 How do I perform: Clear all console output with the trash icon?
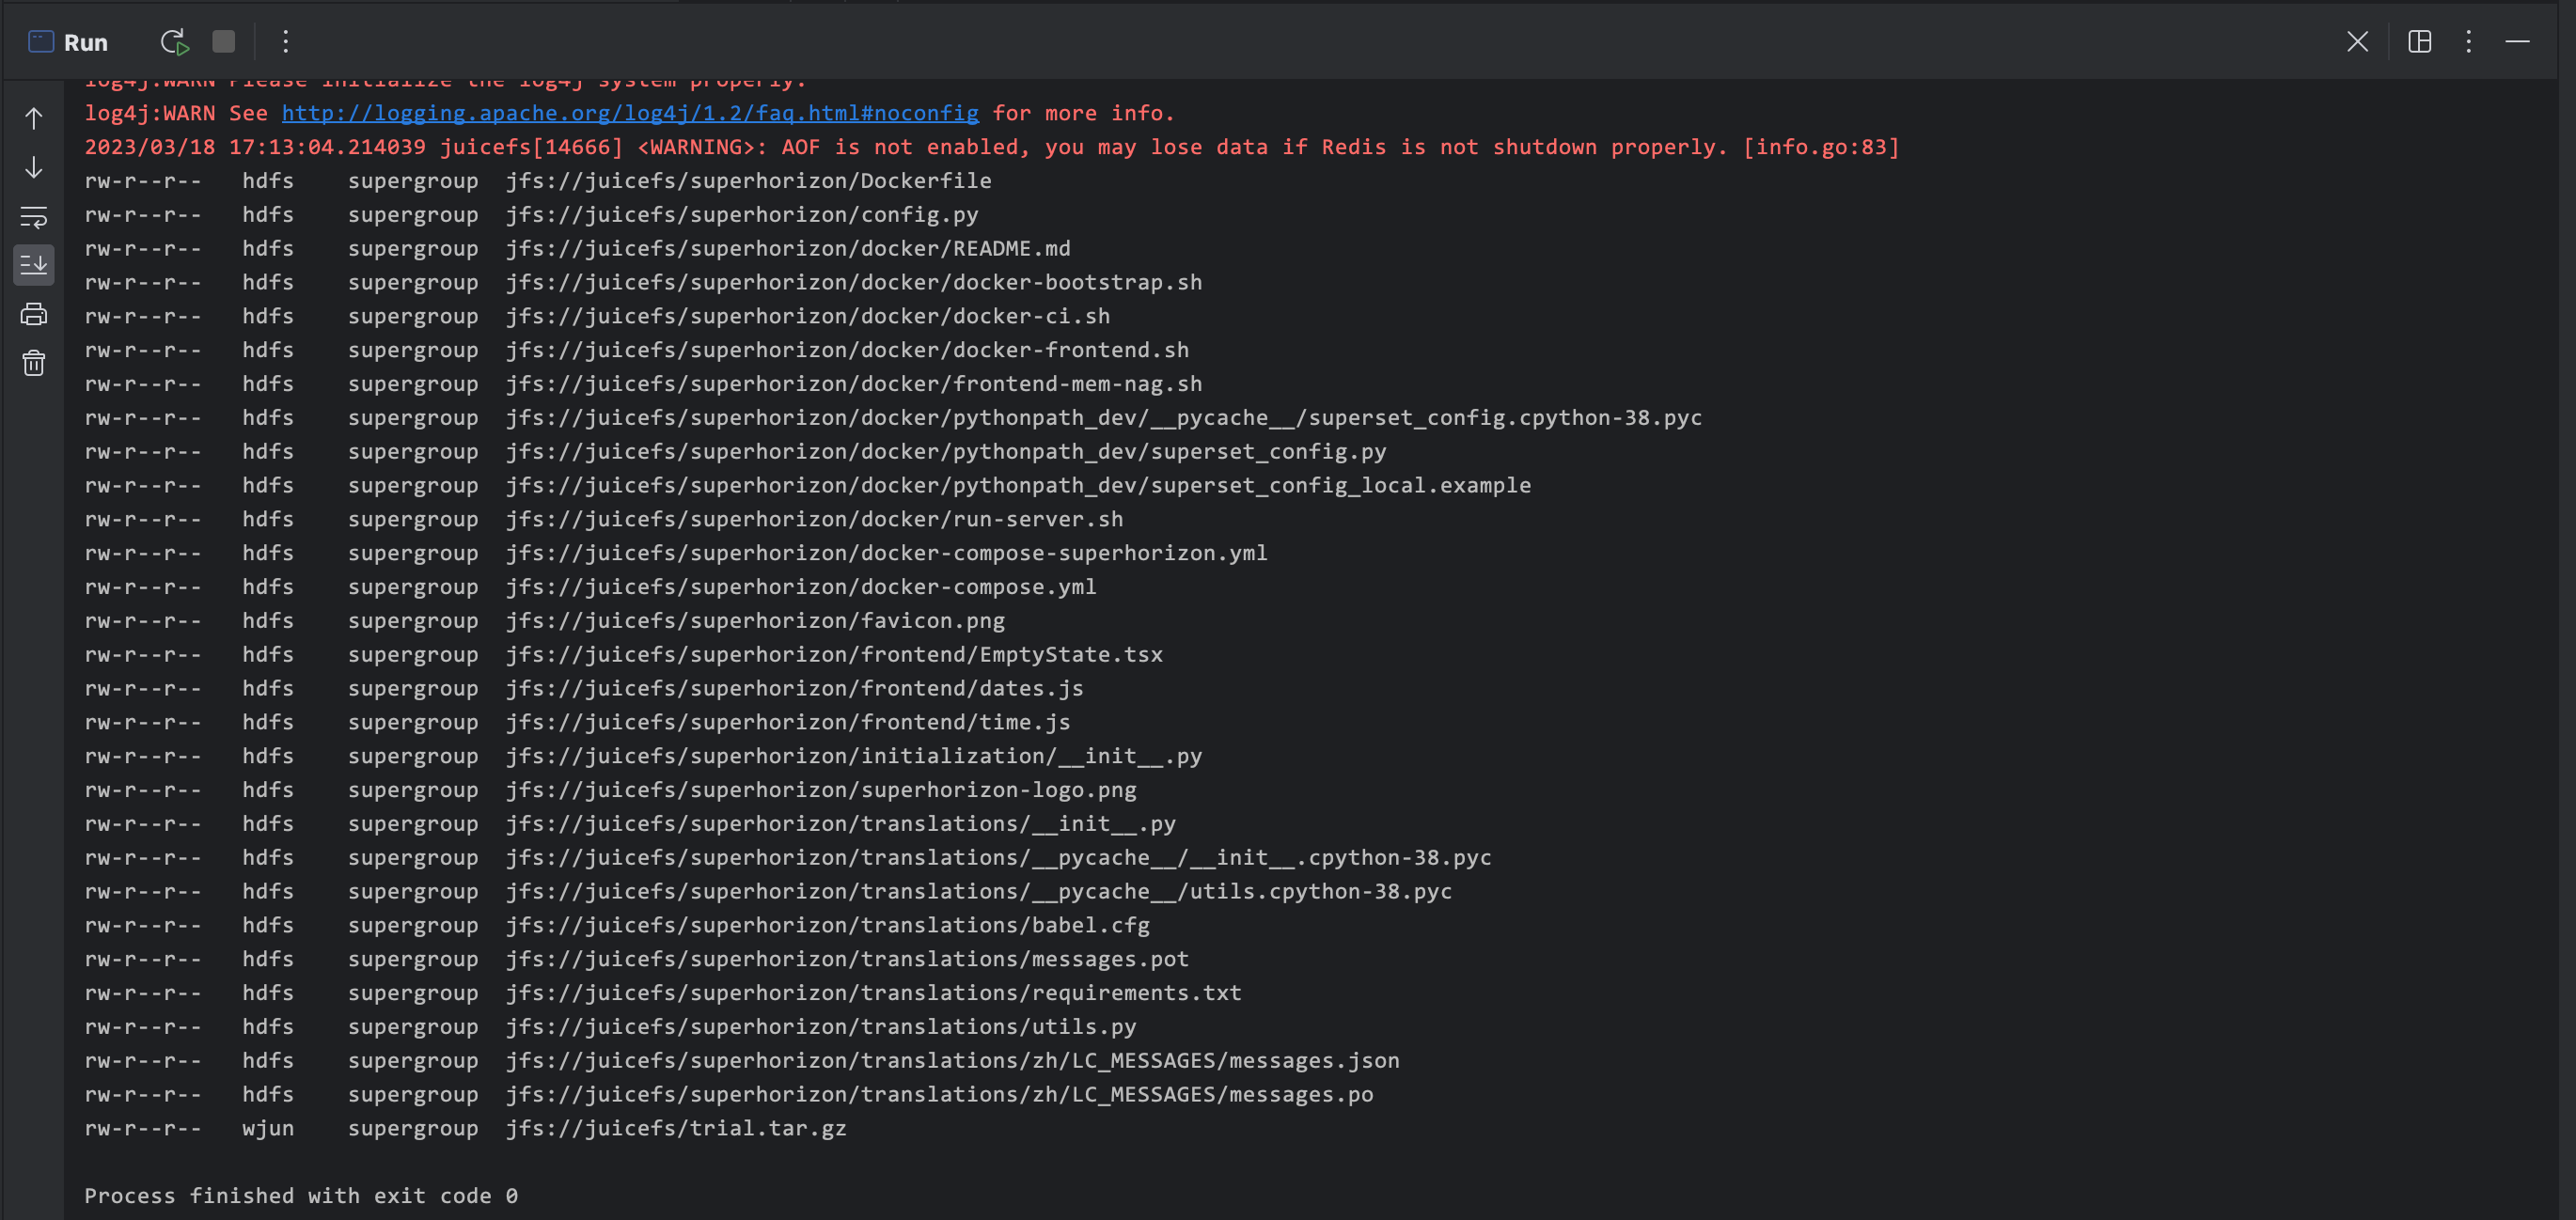(34, 363)
